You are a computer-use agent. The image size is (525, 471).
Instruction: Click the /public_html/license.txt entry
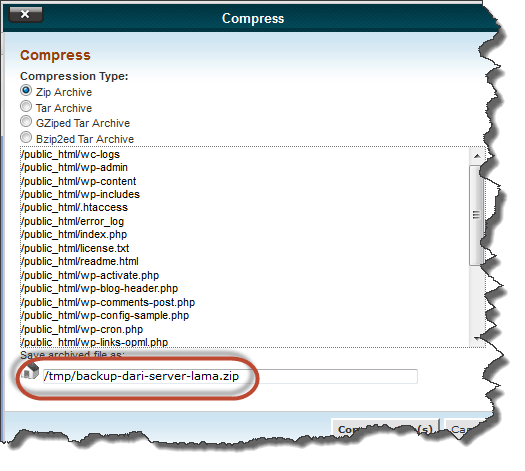point(75,248)
